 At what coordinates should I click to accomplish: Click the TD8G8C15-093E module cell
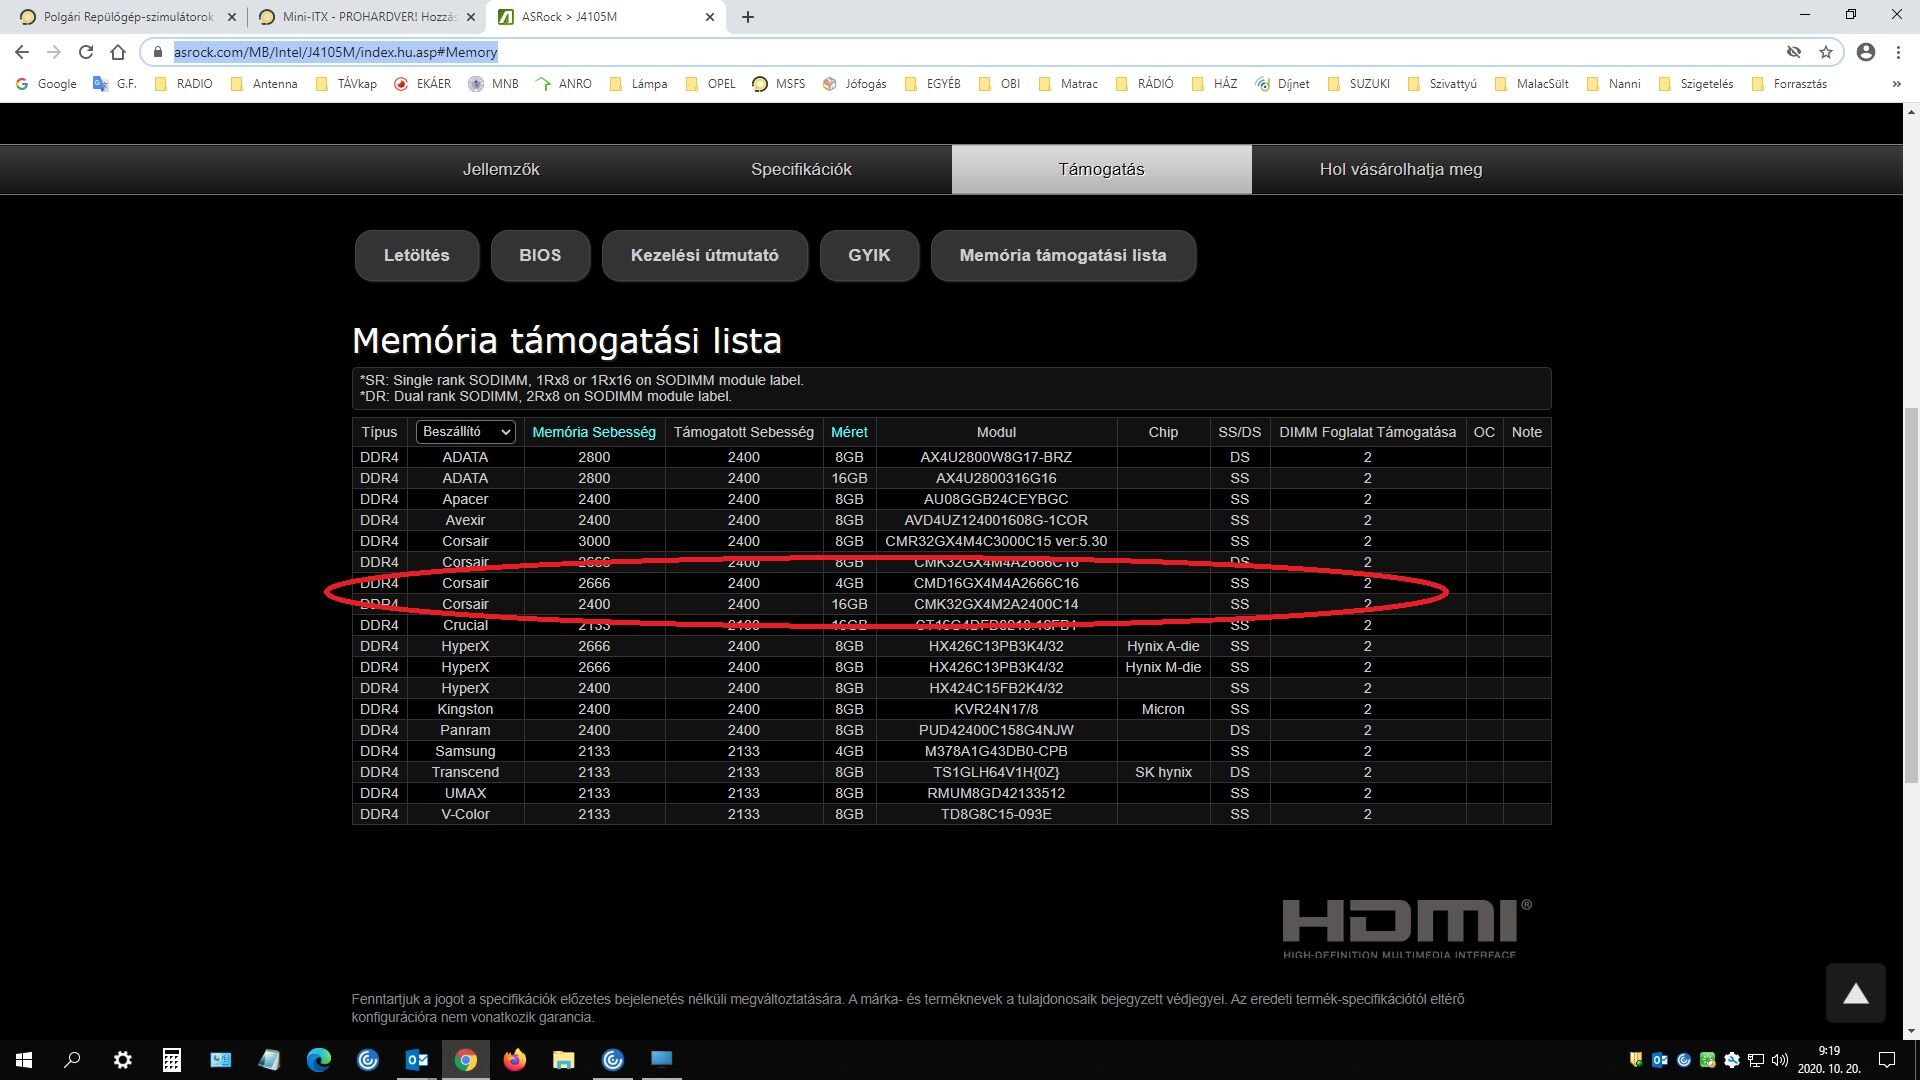pos(996,814)
